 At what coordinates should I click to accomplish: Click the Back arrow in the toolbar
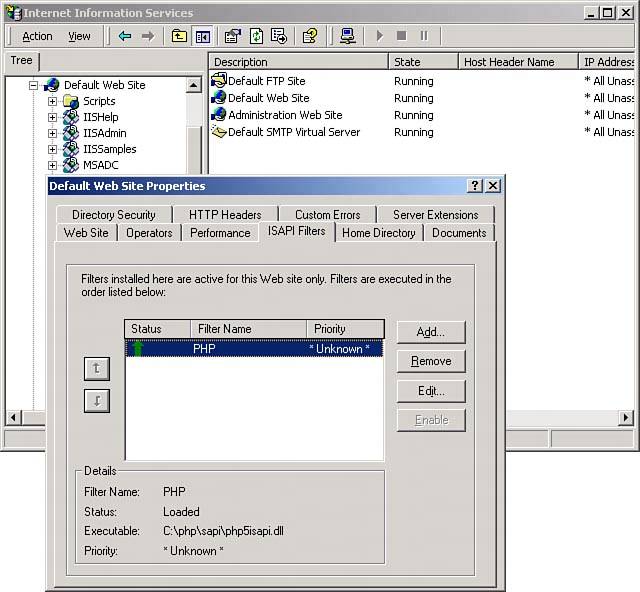coord(125,36)
